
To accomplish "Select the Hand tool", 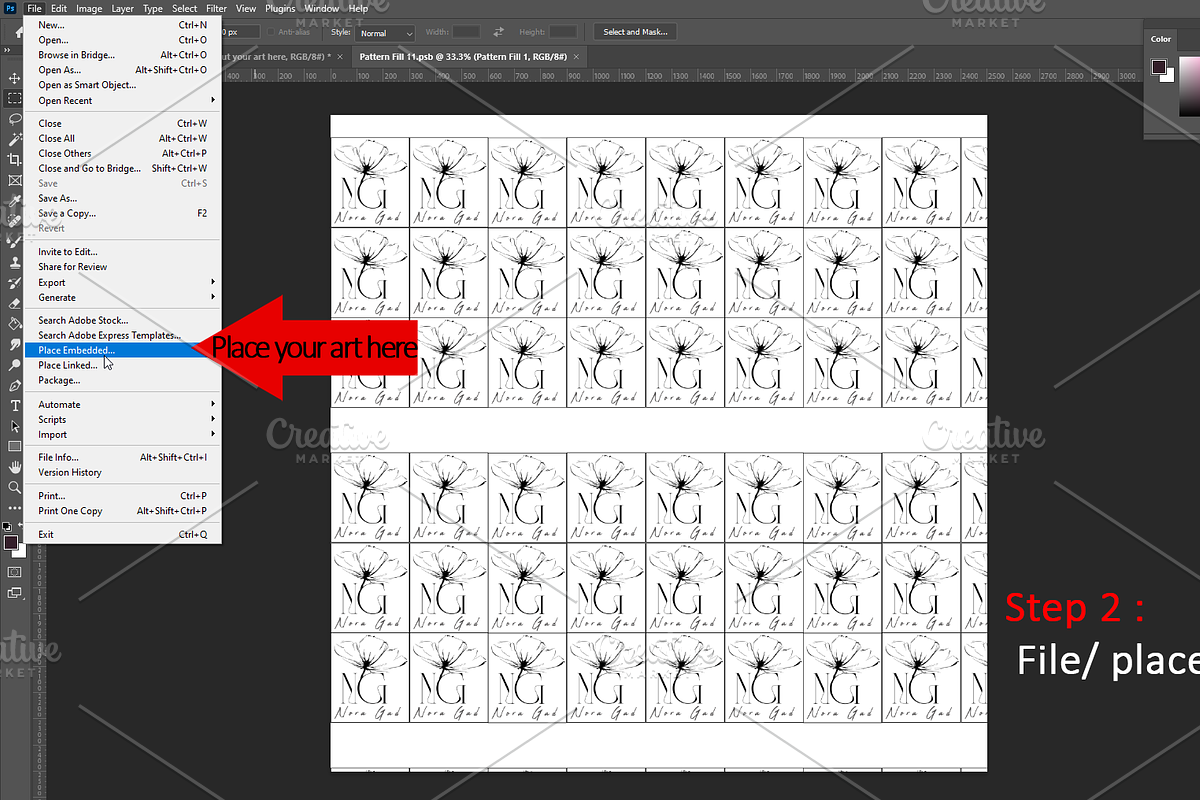I will [14, 467].
